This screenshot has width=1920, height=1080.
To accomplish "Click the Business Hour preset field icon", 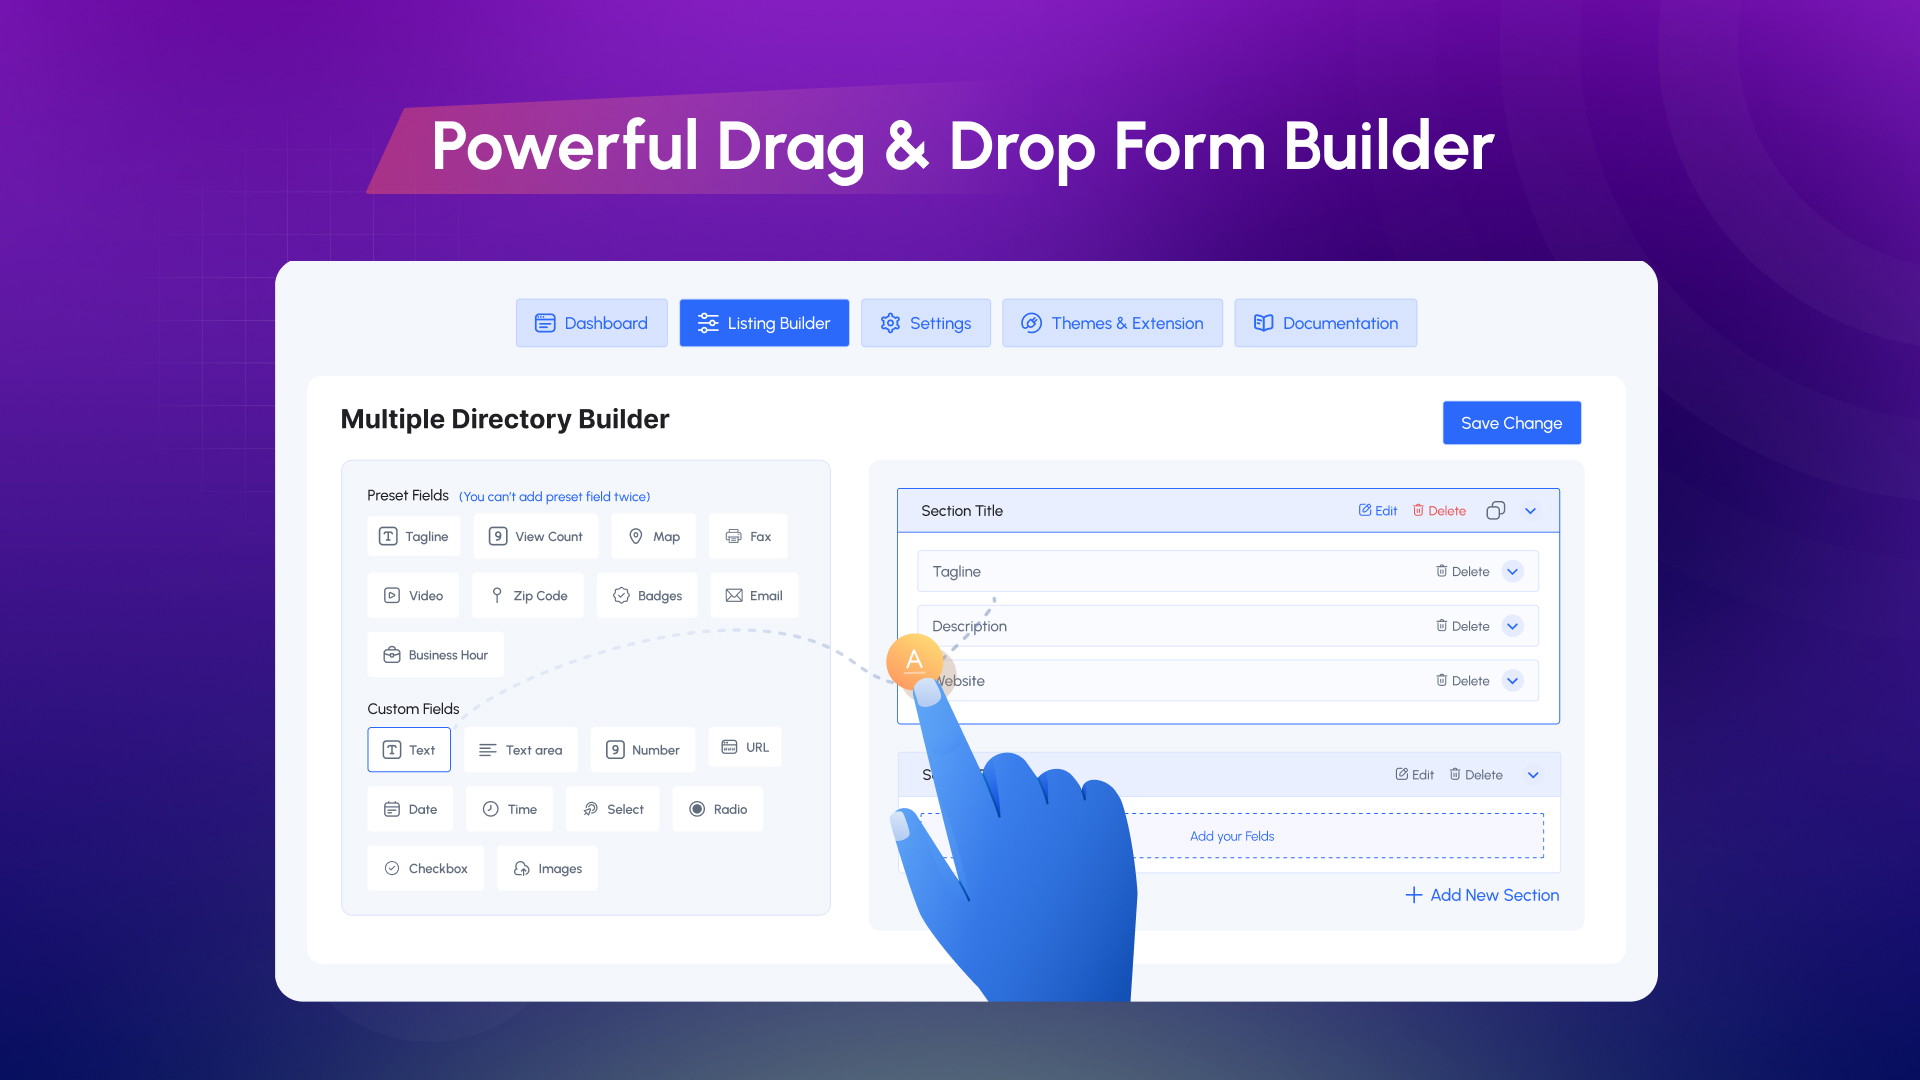I will click(392, 654).
